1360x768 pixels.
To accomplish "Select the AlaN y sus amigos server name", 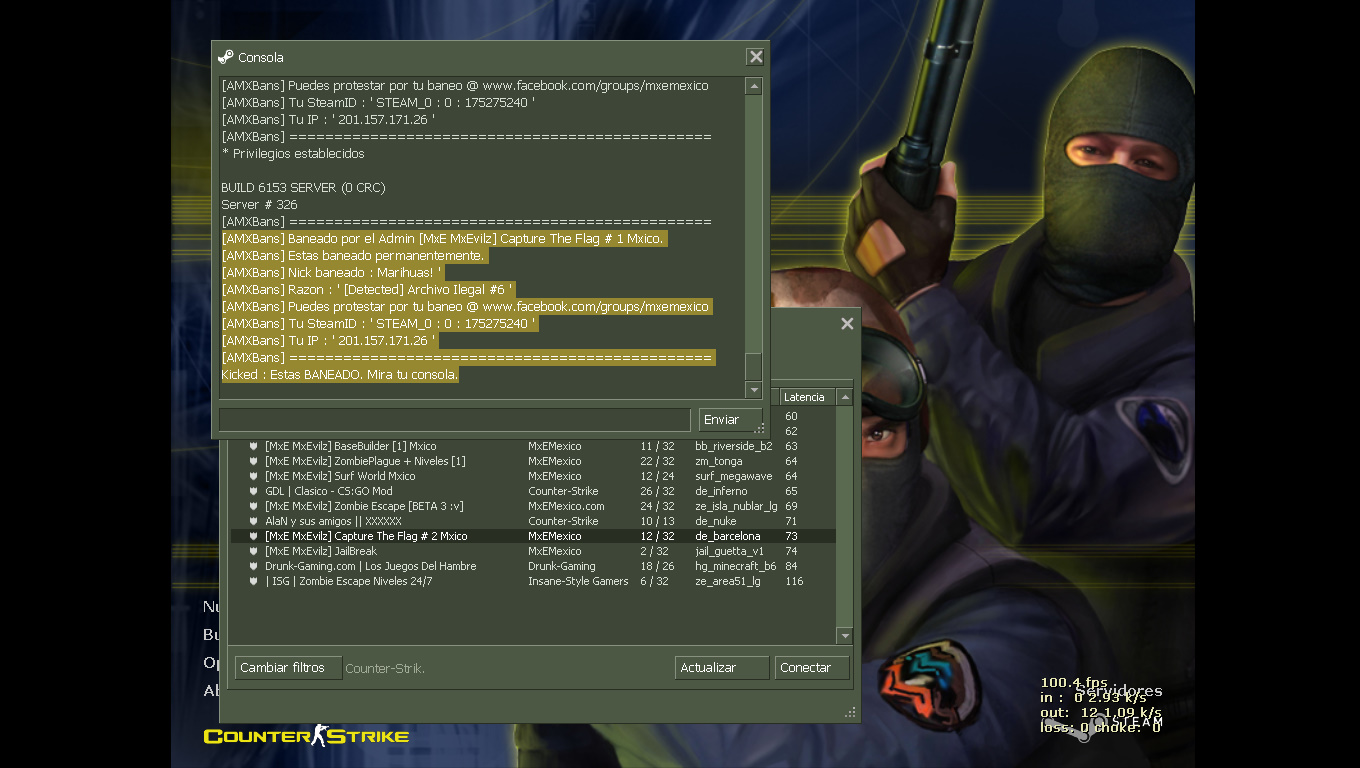I will tap(333, 521).
